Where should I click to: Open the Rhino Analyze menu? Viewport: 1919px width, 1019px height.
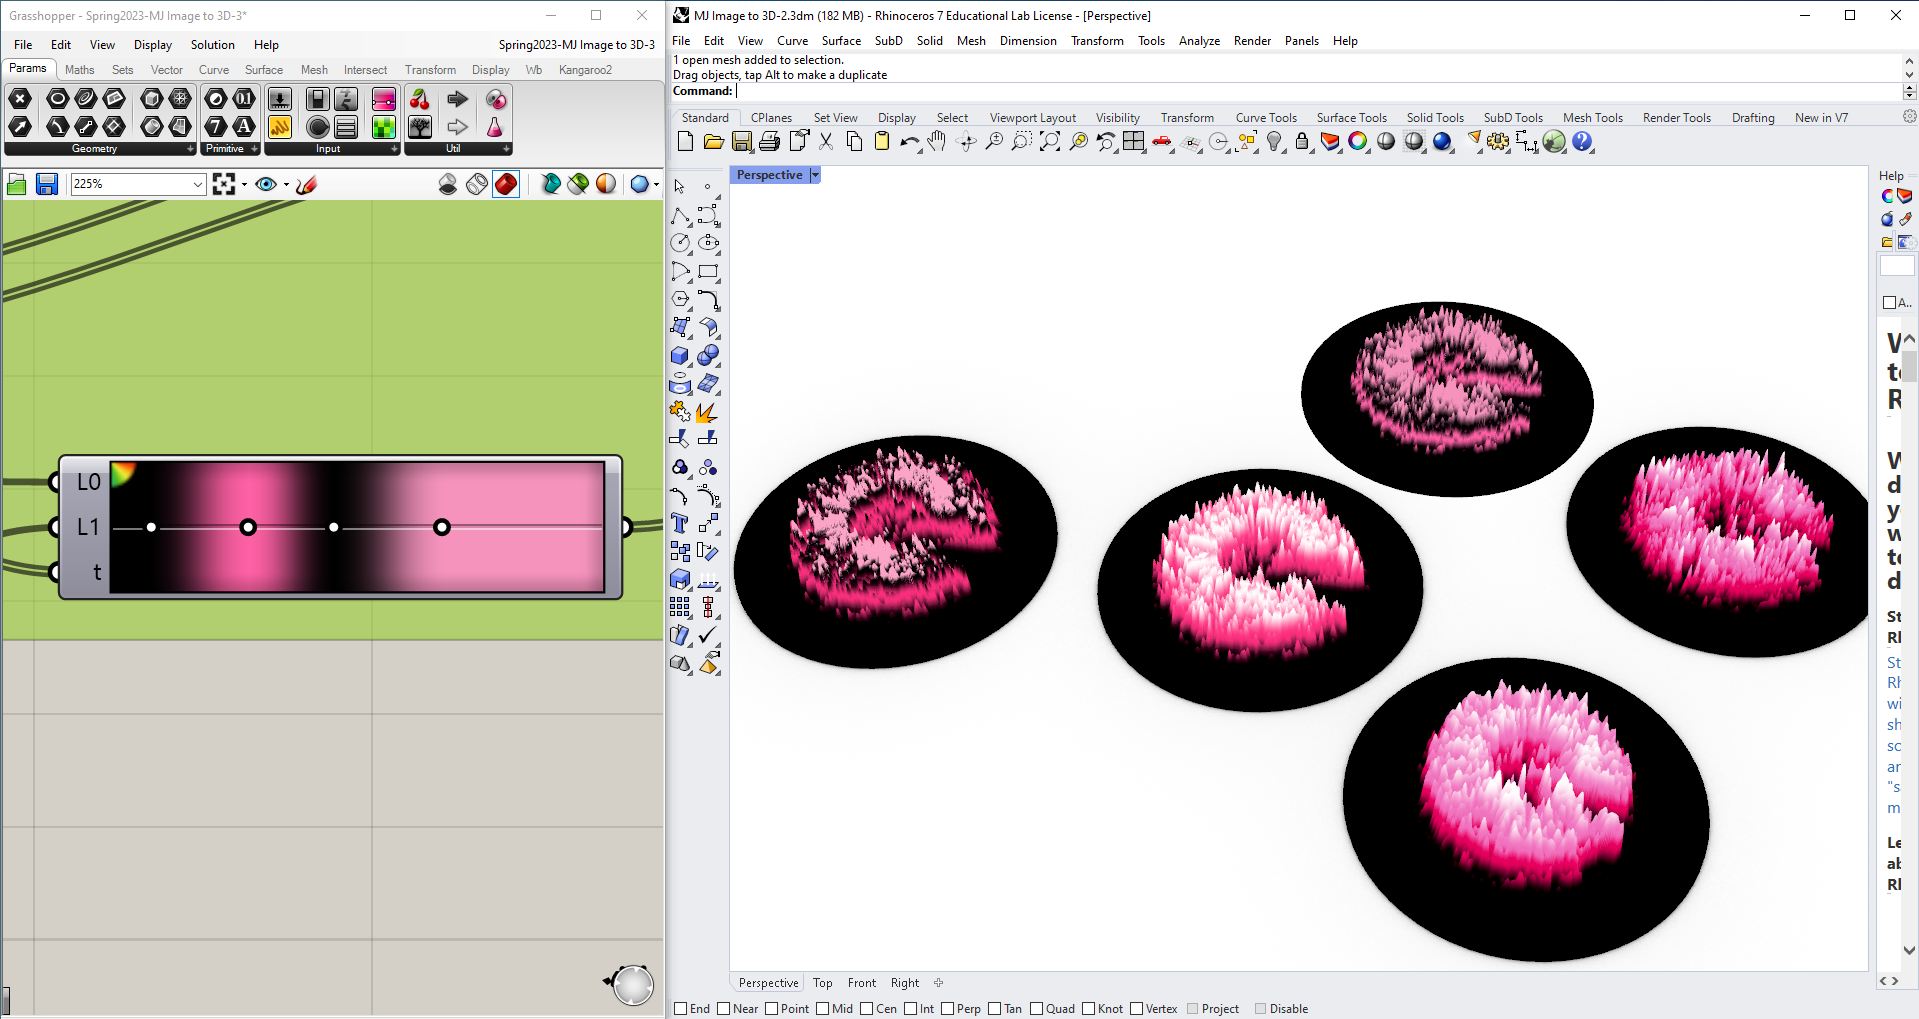click(x=1199, y=41)
